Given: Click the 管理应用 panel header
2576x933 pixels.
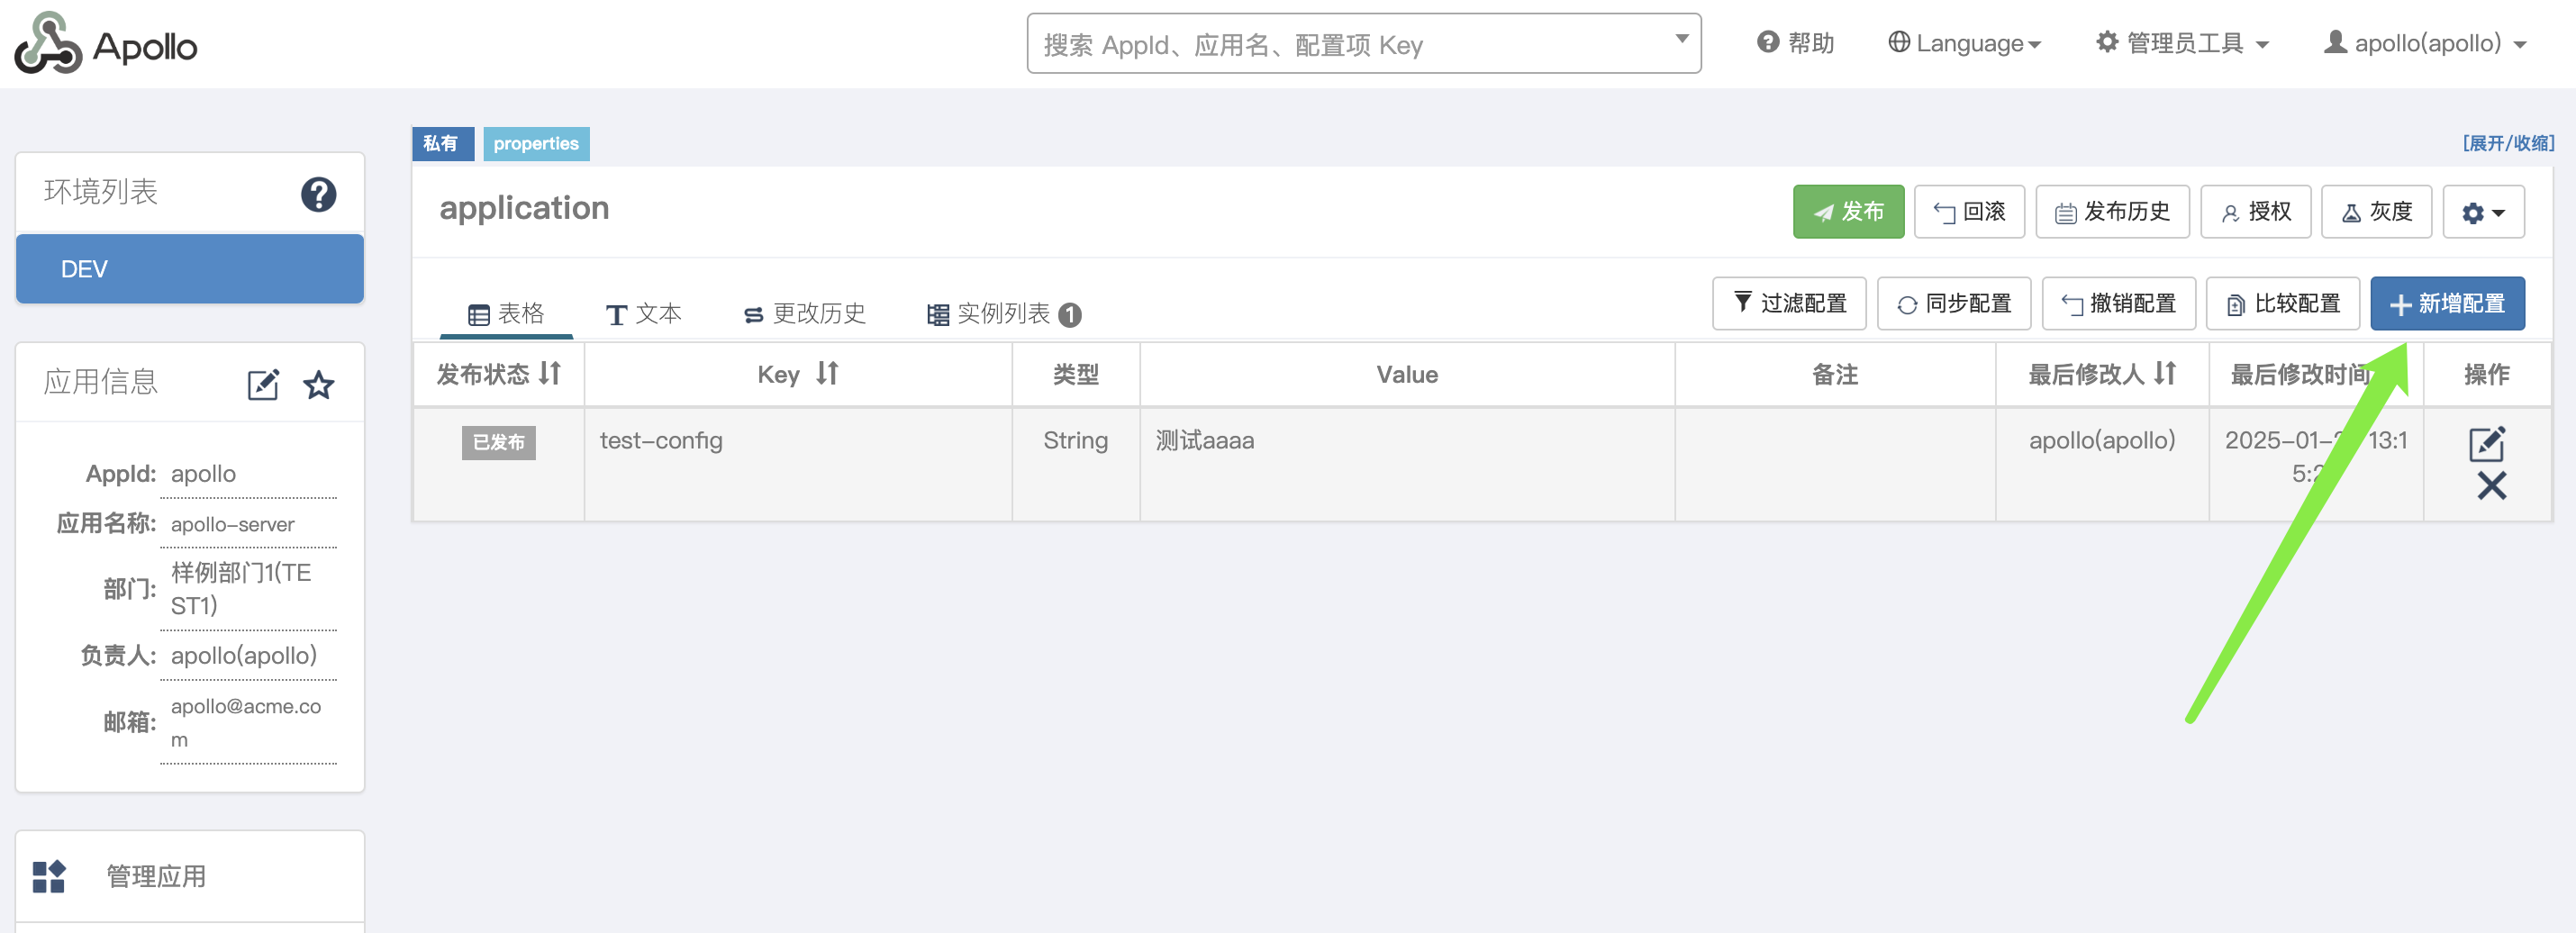Looking at the screenshot, I should coord(190,876).
